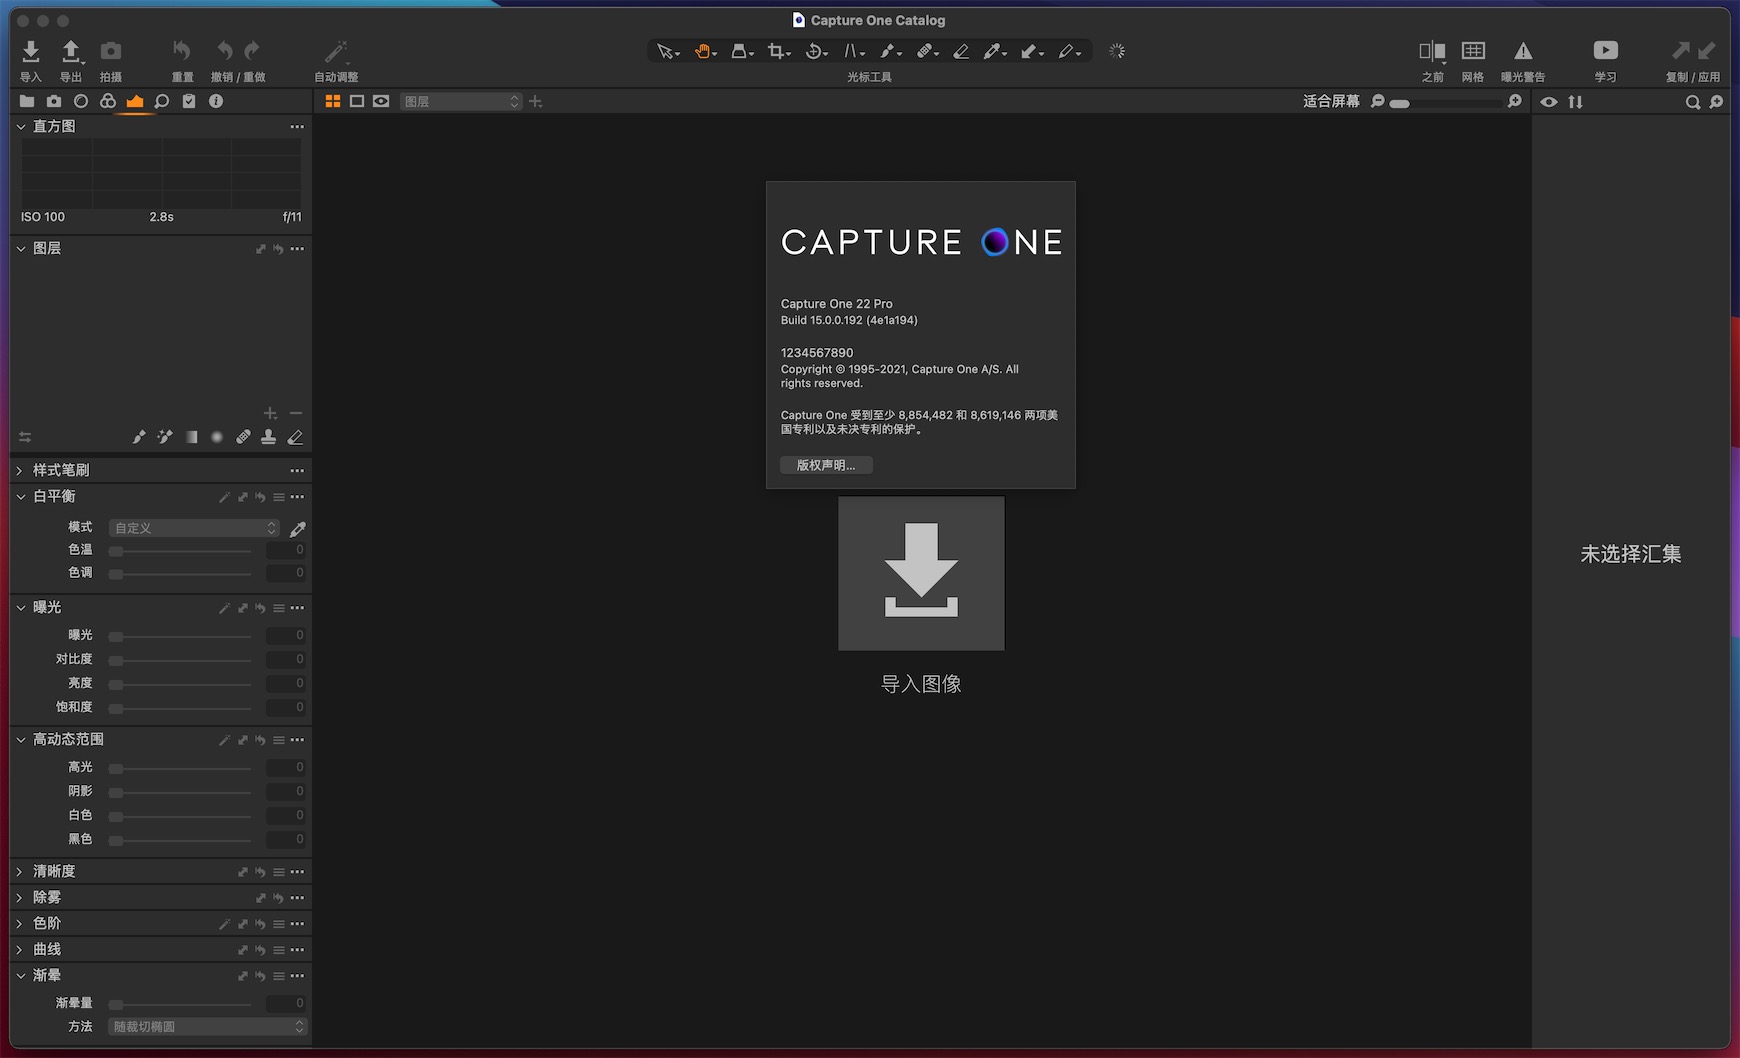1740x1058 pixels.
Task: Open the 模式 自定义 white balance dropdown
Action: (194, 528)
